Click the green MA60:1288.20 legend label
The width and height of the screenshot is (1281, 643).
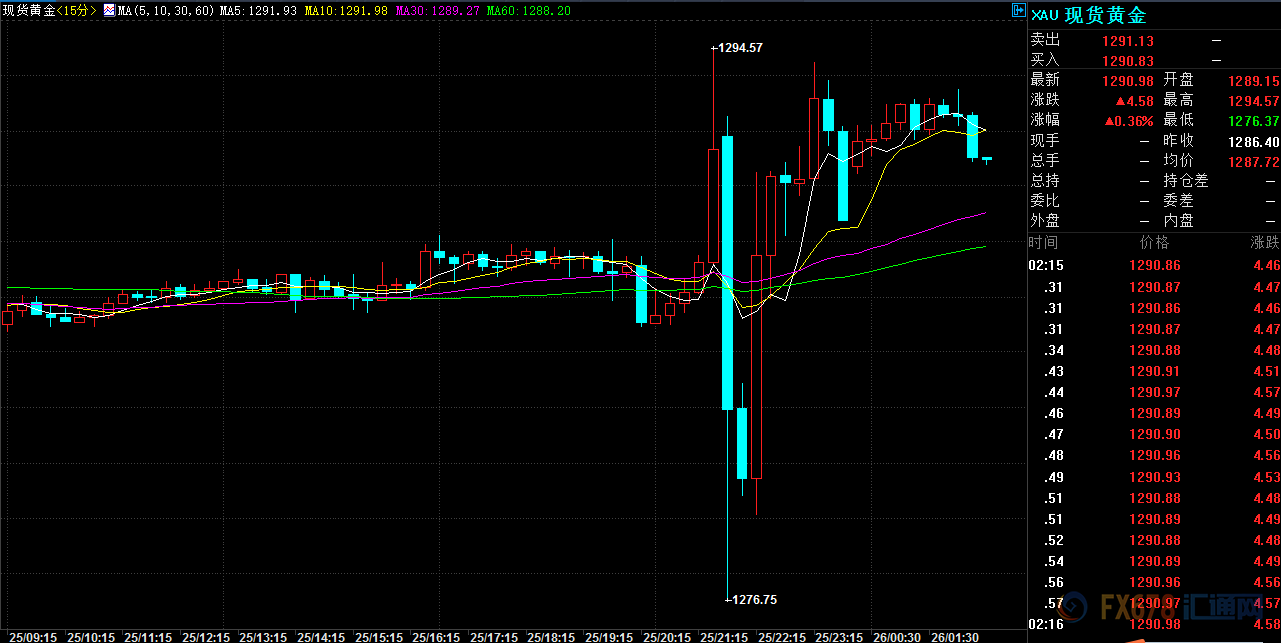click(529, 11)
